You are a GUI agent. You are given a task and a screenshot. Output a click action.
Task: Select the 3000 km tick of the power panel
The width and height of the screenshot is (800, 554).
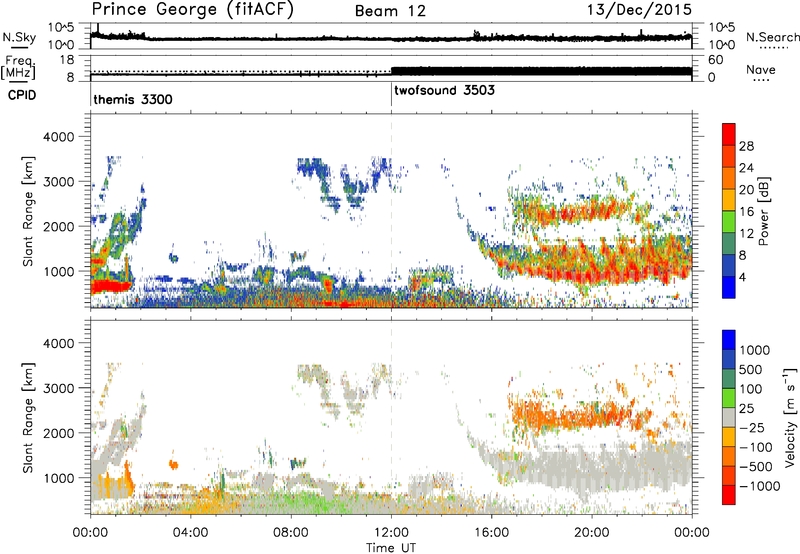[58, 182]
